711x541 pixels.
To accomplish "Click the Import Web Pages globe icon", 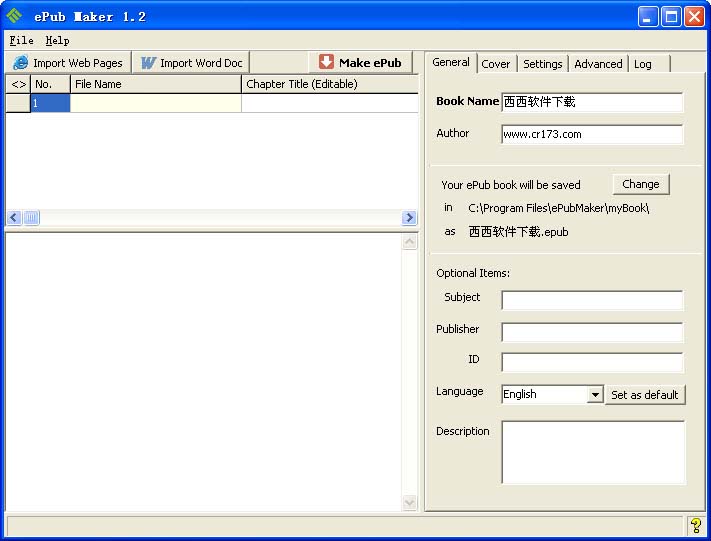I will 21,63.
